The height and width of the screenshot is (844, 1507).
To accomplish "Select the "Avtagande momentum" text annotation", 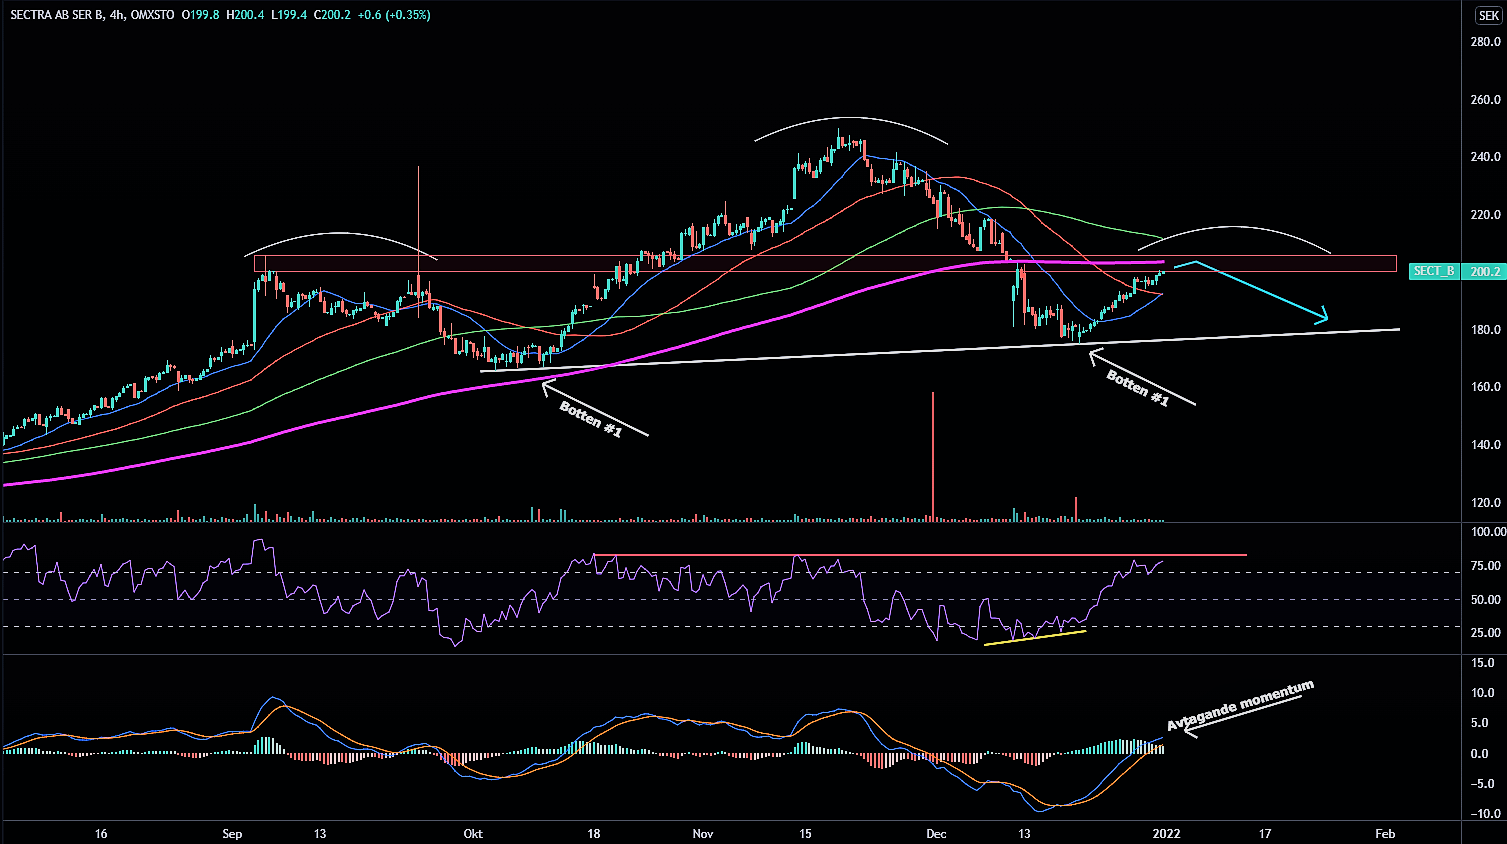I will pos(1240,705).
